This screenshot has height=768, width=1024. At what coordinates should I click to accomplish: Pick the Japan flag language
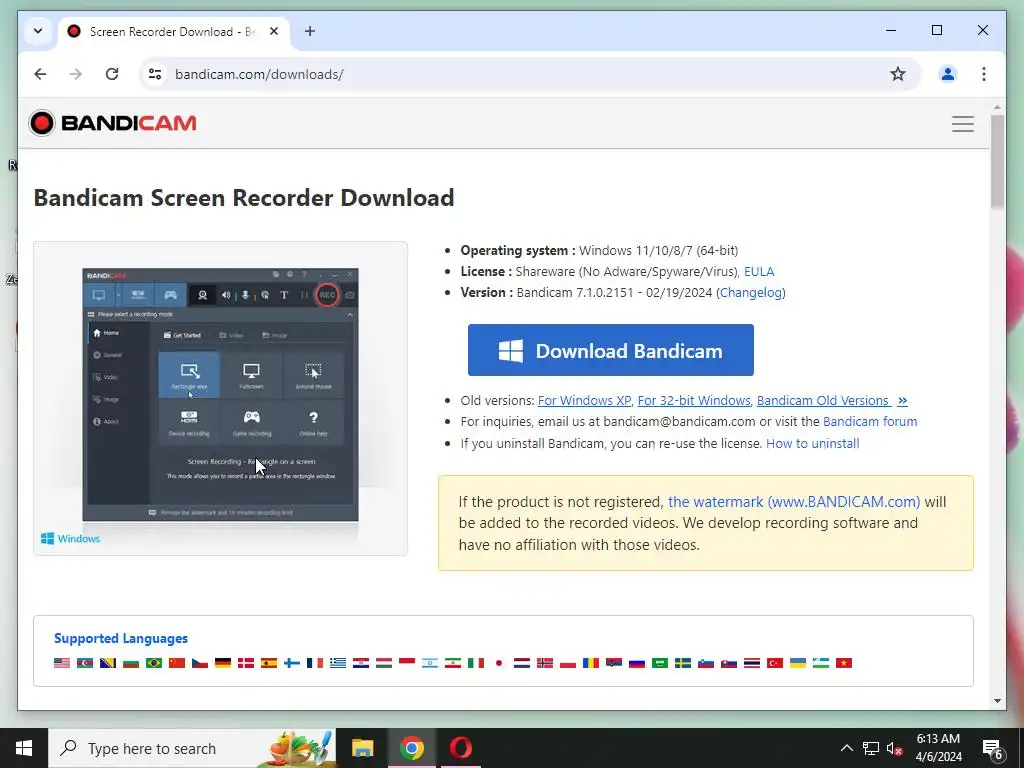499,663
